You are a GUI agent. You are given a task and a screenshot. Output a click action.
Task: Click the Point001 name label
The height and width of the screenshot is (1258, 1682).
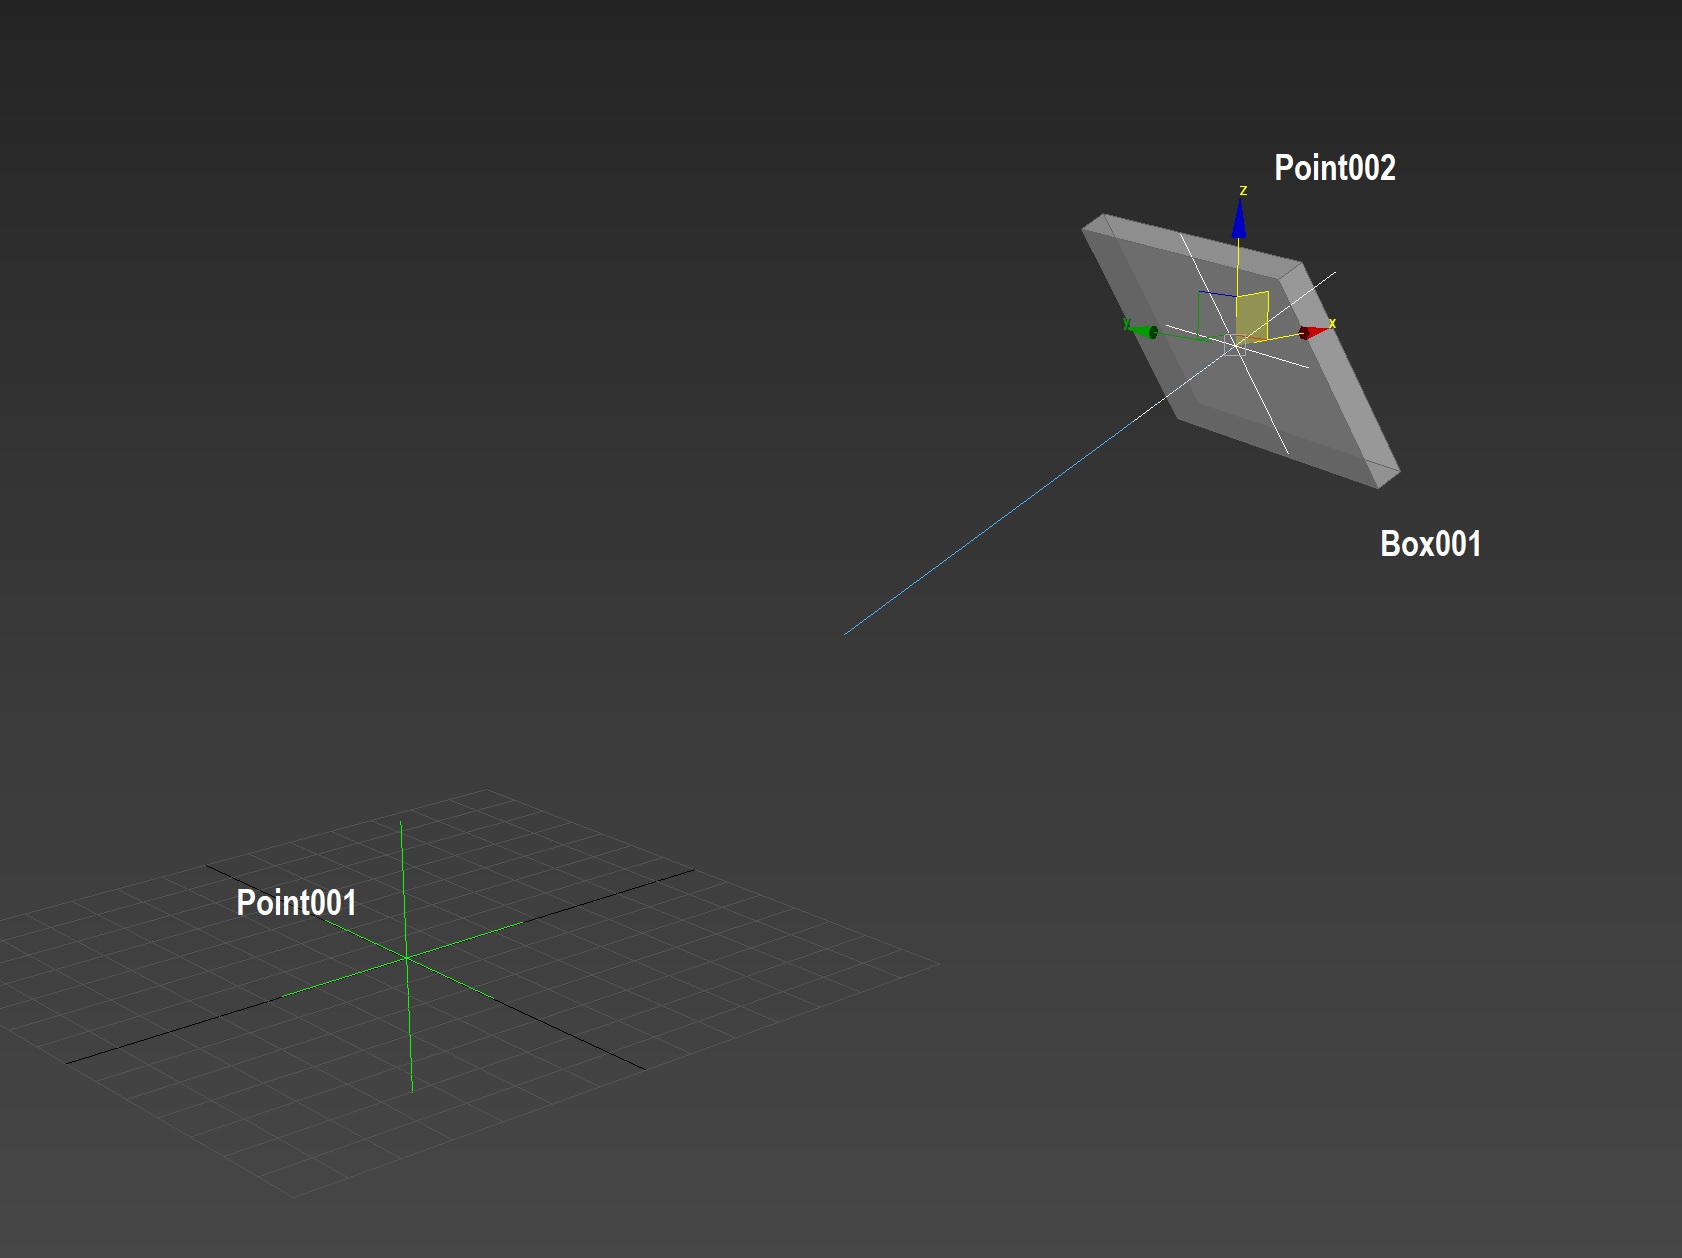pyautogui.click(x=296, y=903)
